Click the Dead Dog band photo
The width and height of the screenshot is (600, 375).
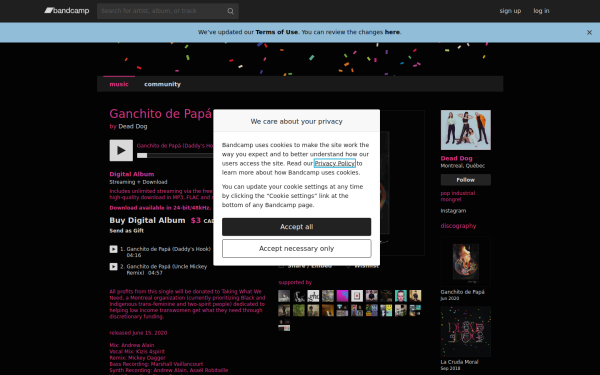(x=465, y=130)
